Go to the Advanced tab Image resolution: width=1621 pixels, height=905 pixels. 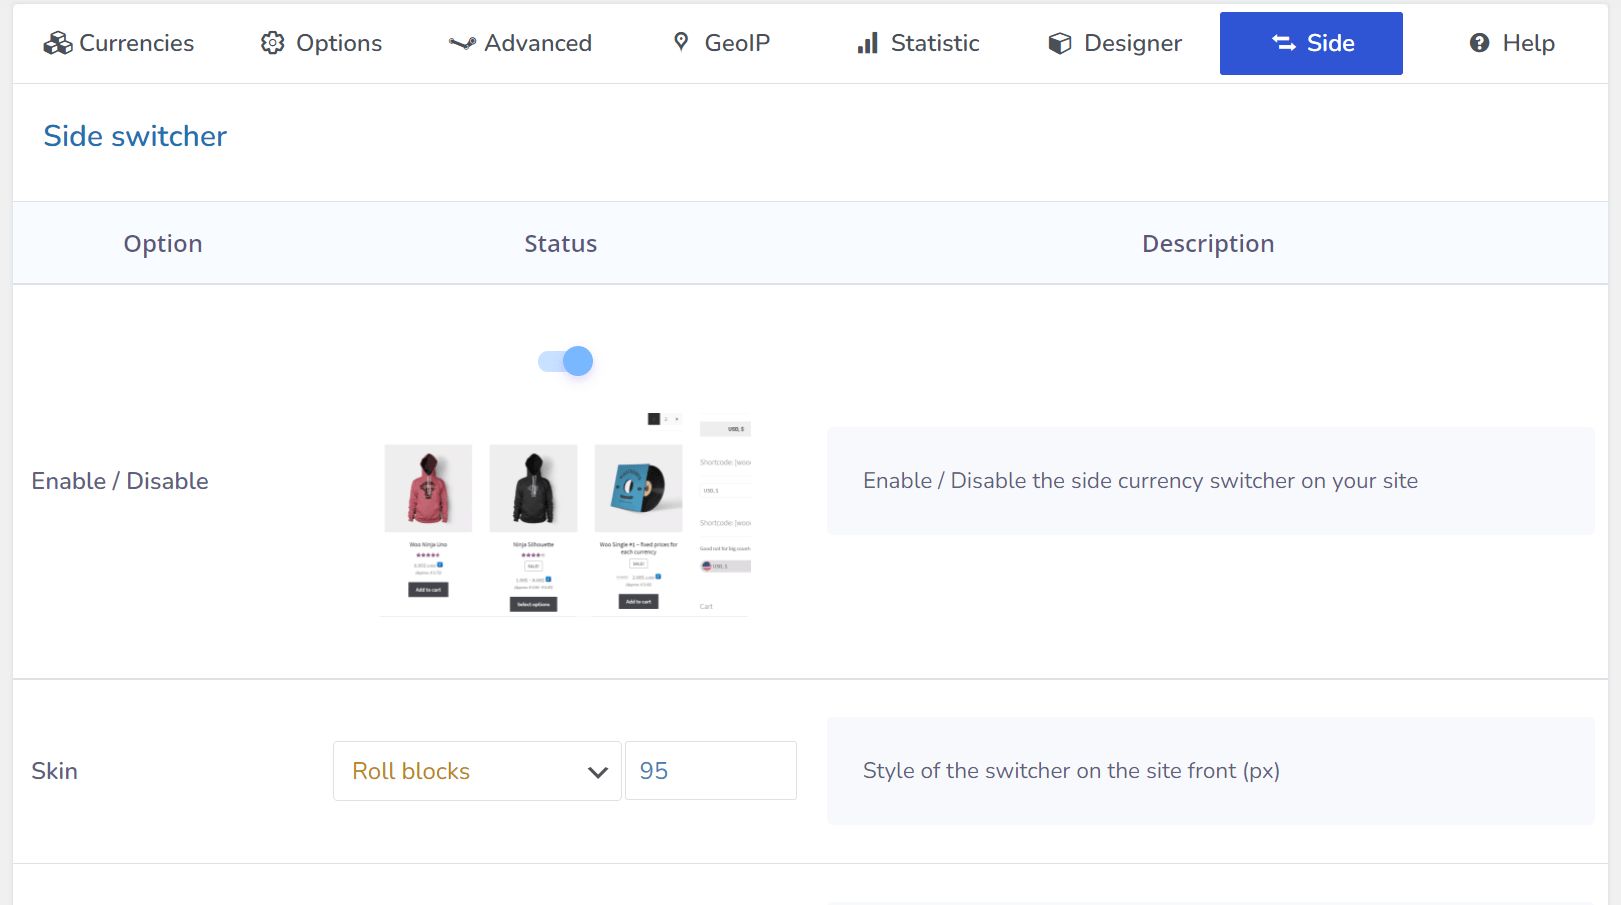537,43
